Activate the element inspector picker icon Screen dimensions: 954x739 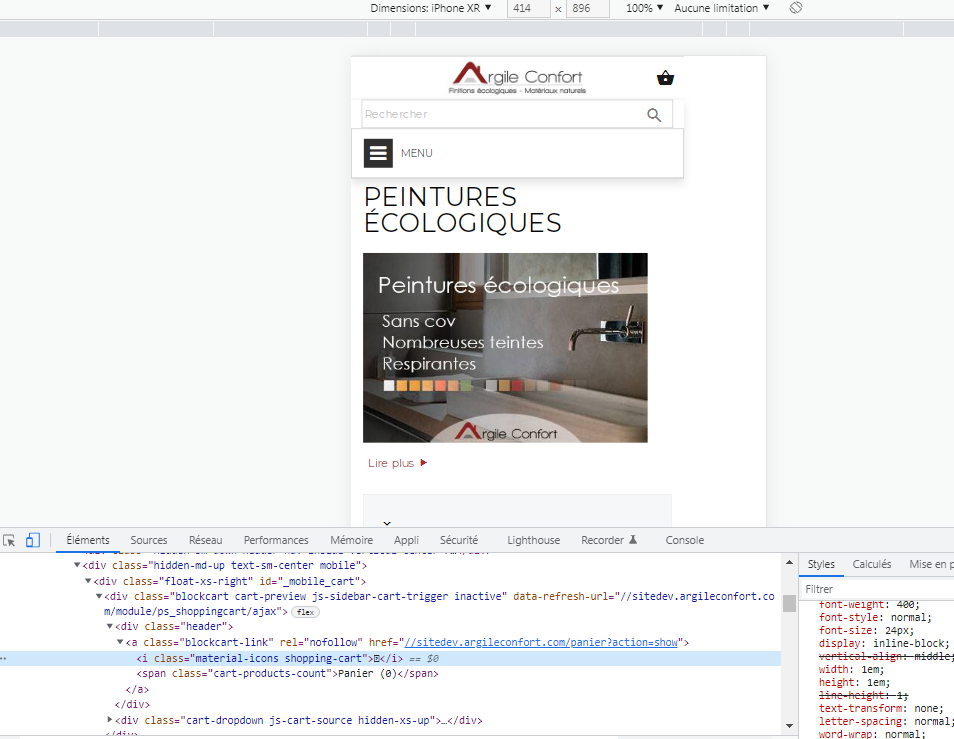point(9,540)
